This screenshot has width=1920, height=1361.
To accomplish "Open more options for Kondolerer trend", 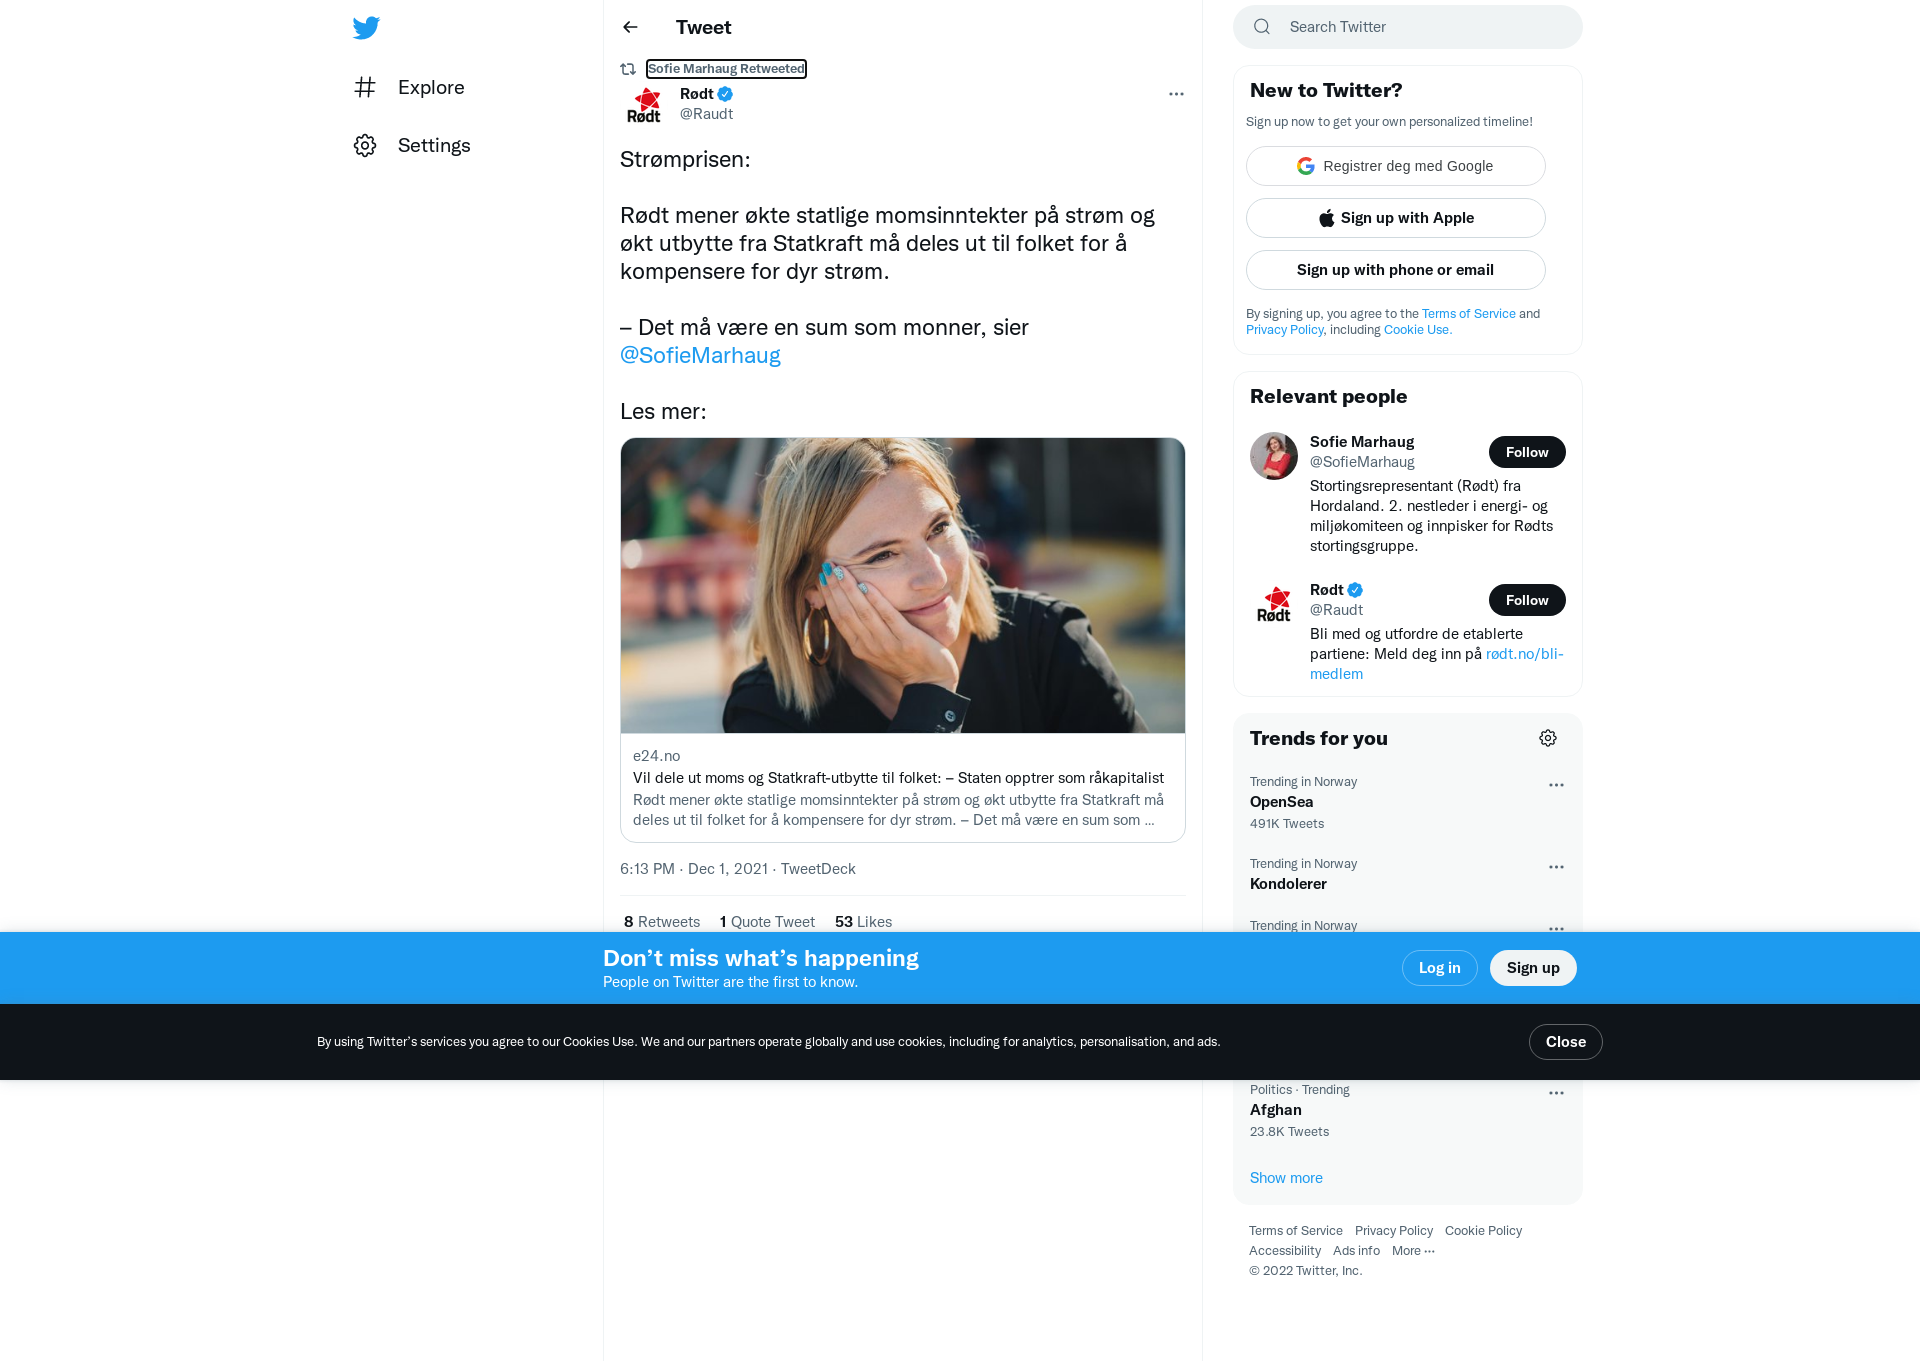I will [x=1556, y=867].
